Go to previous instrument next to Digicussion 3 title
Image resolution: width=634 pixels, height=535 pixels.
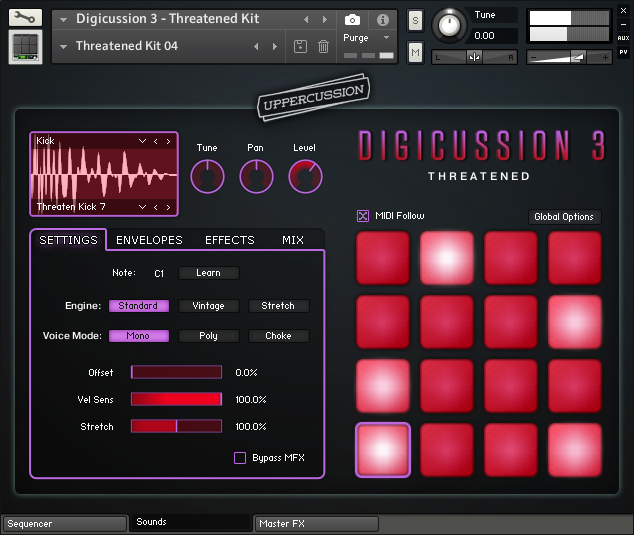306,19
